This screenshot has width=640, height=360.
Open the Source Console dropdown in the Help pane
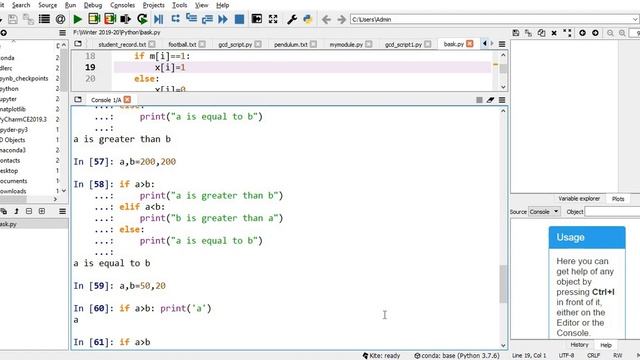click(x=544, y=211)
